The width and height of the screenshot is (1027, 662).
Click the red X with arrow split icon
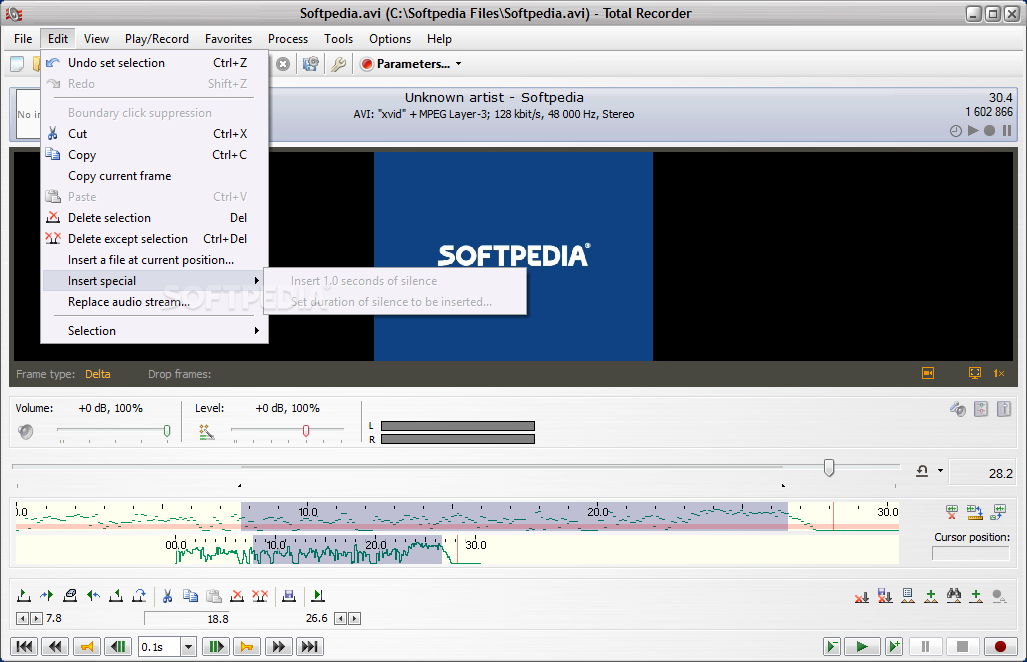[x=862, y=596]
